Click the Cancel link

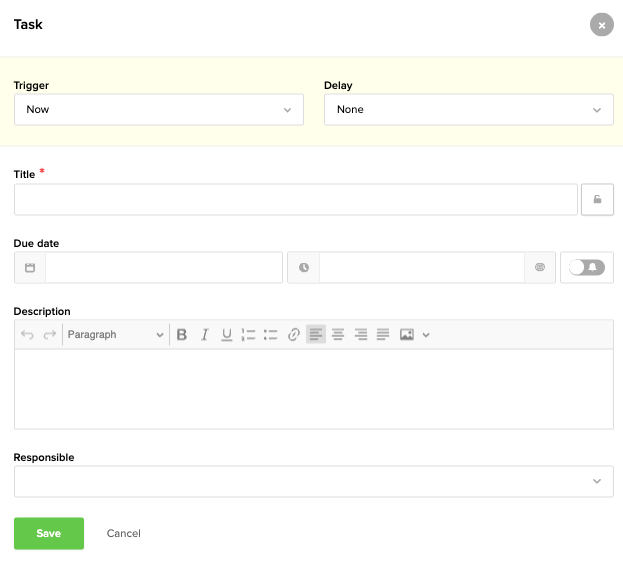pos(123,534)
